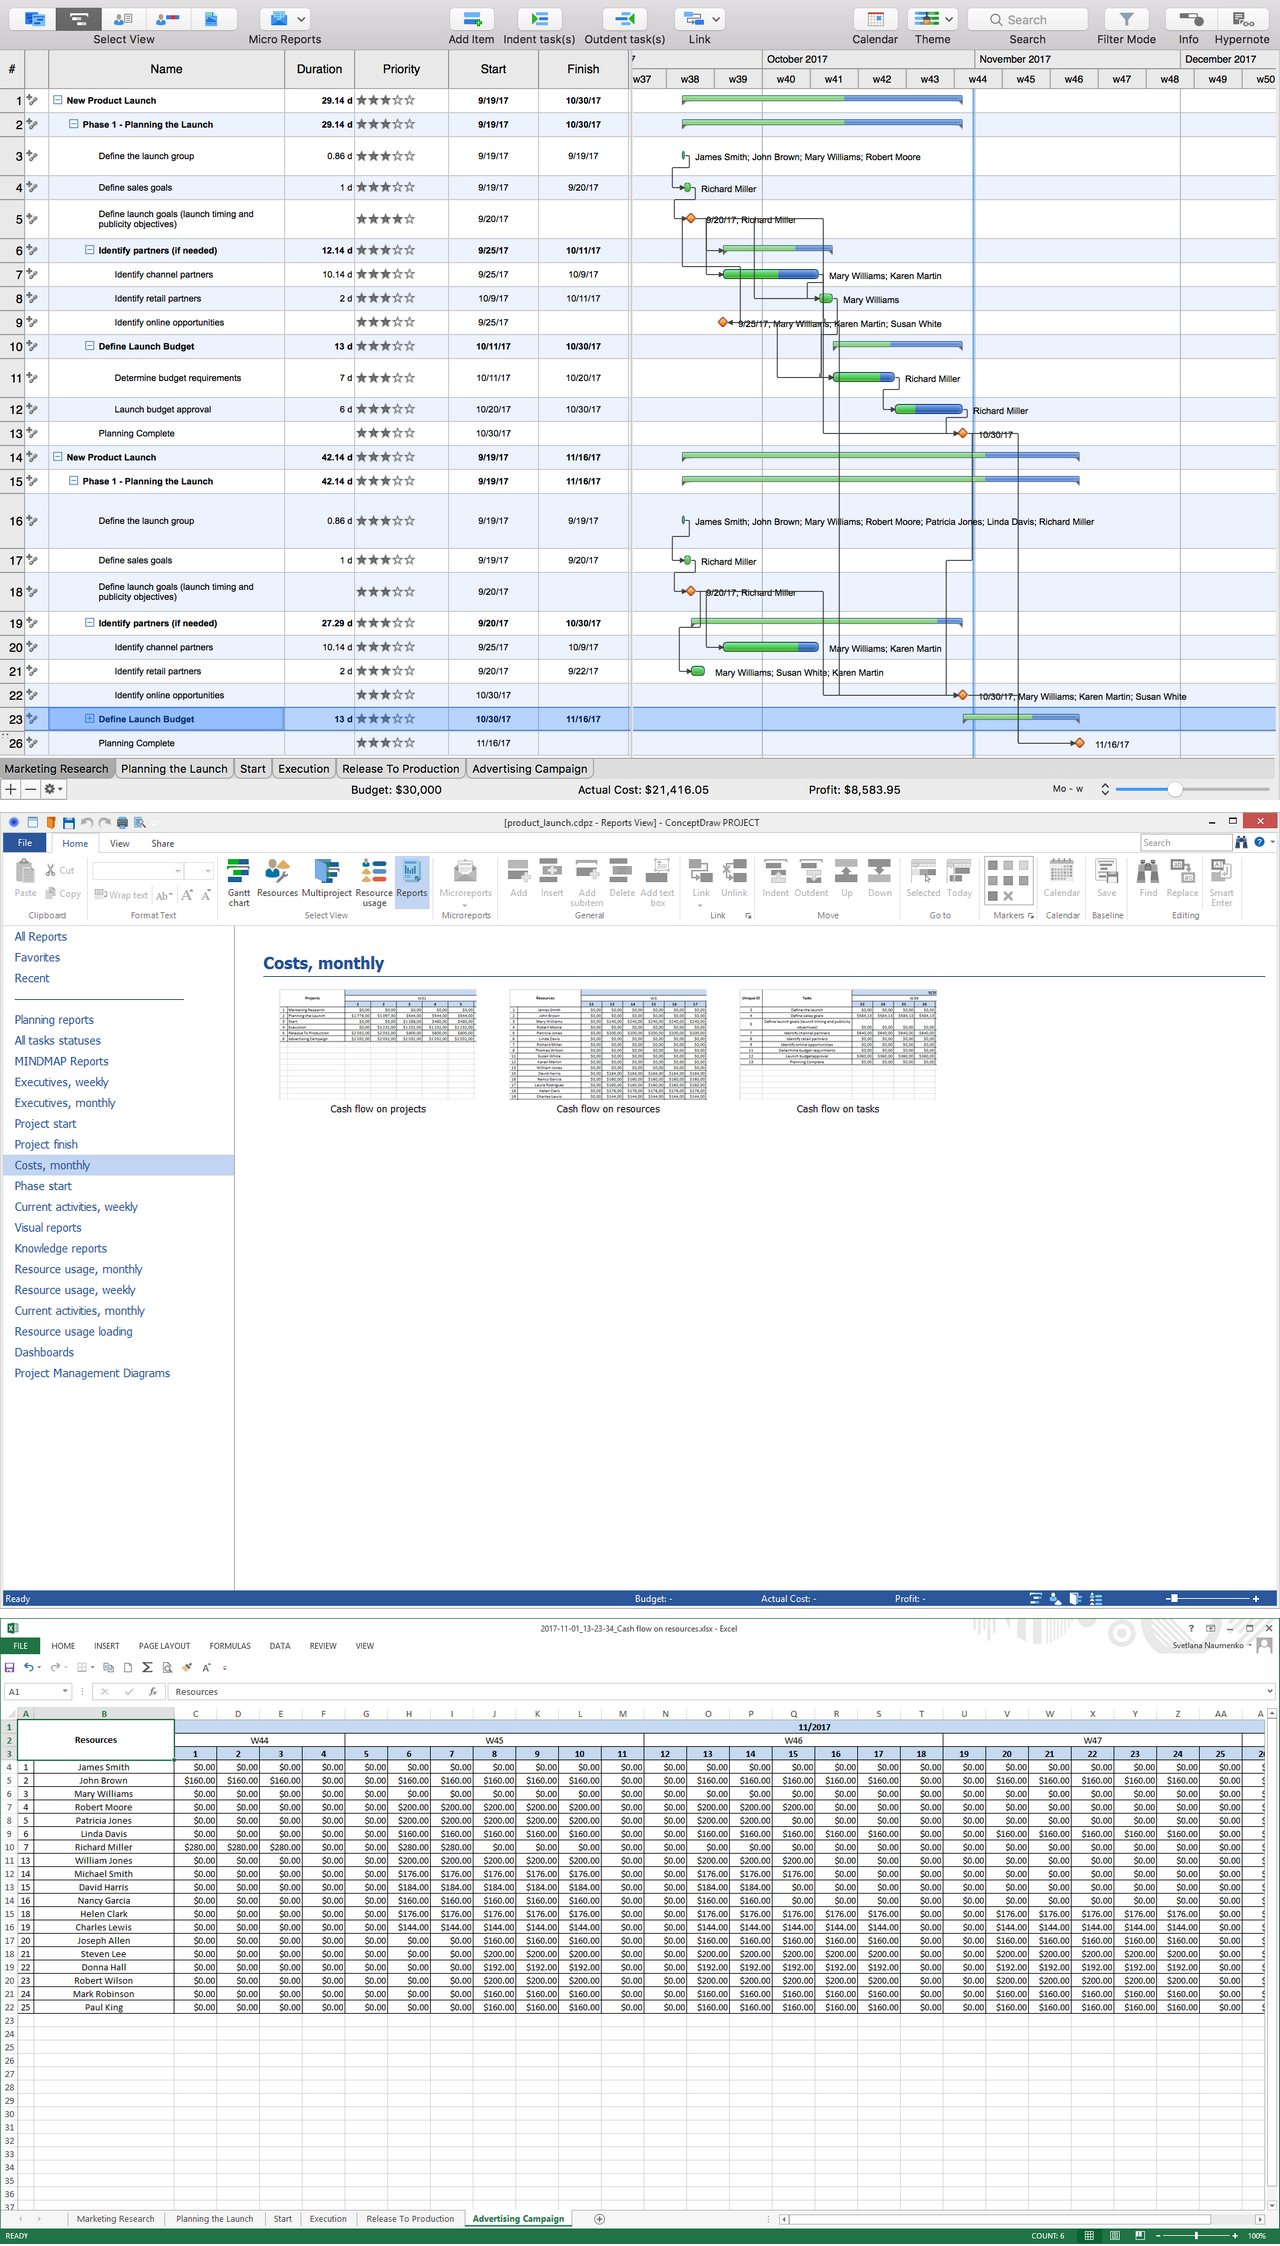The image size is (1280, 2246).
Task: Adjust the Excel zoom slider
Action: [x=1196, y=2236]
